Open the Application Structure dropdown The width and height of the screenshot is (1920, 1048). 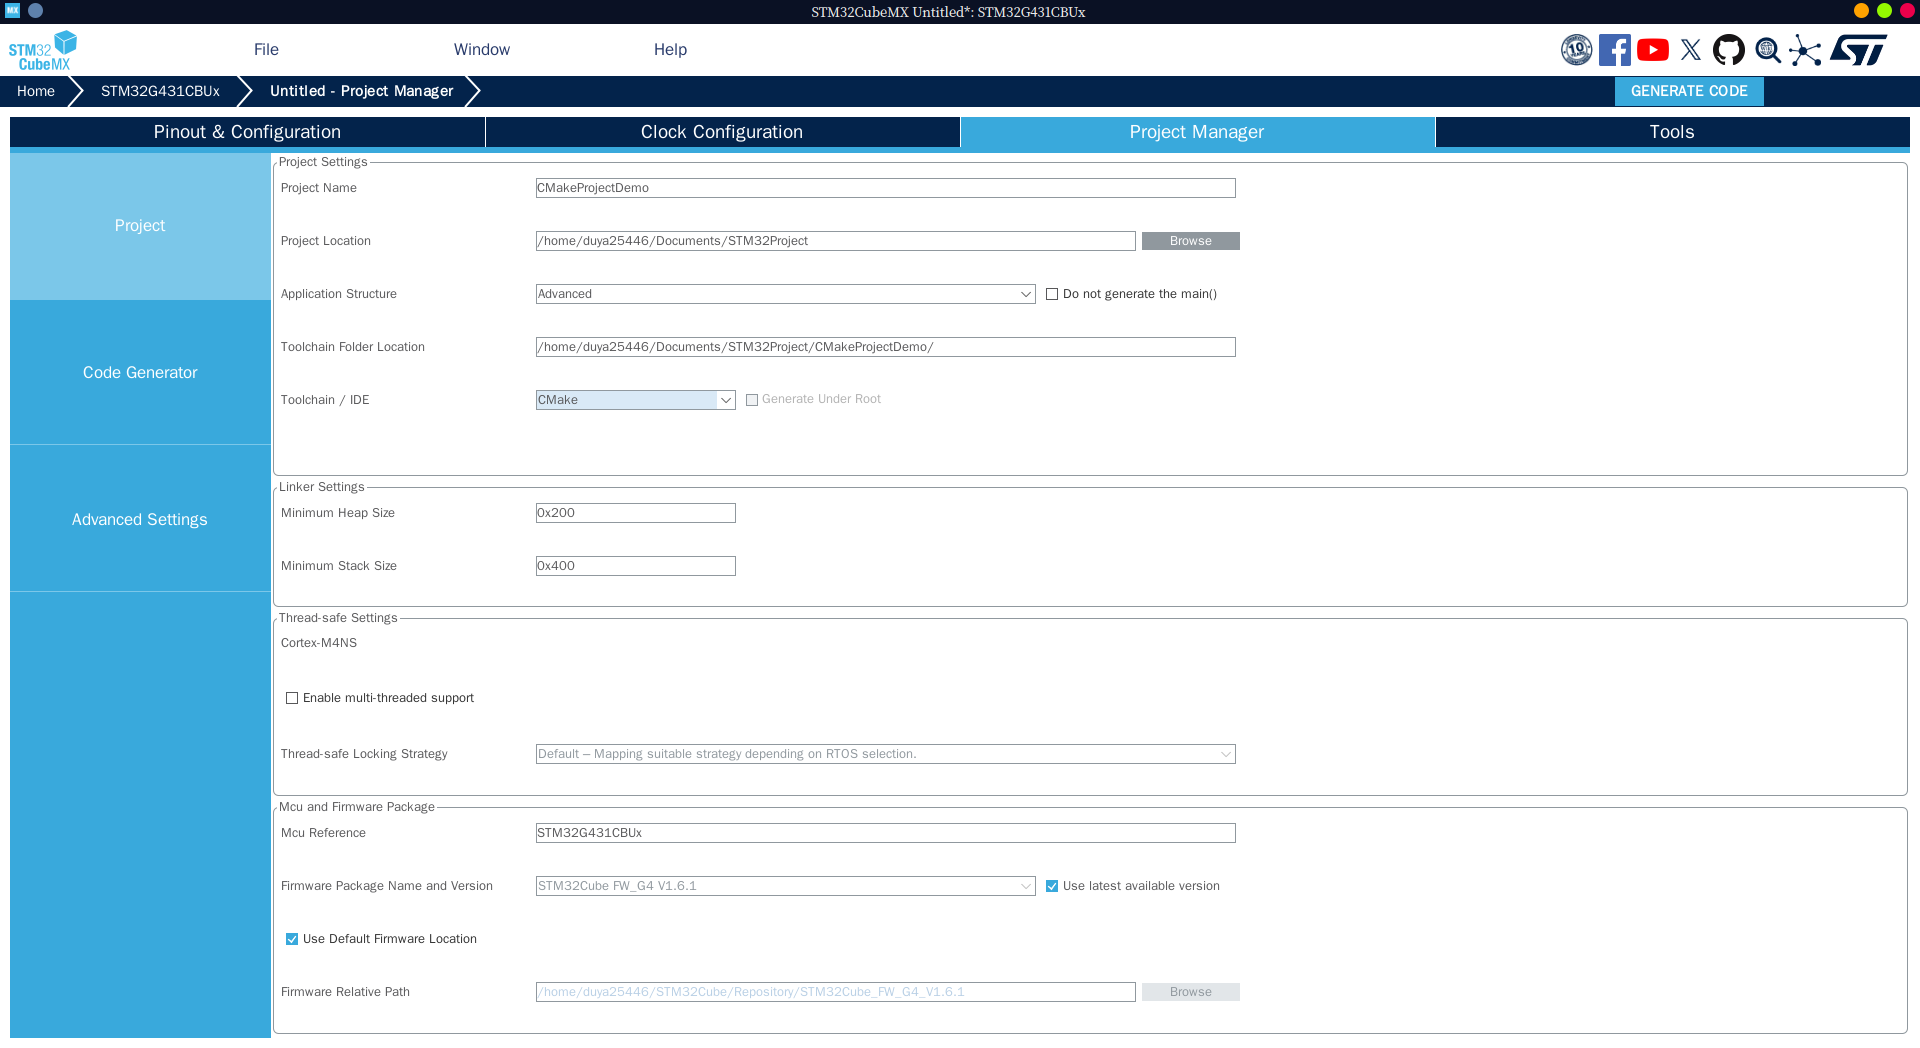785,294
